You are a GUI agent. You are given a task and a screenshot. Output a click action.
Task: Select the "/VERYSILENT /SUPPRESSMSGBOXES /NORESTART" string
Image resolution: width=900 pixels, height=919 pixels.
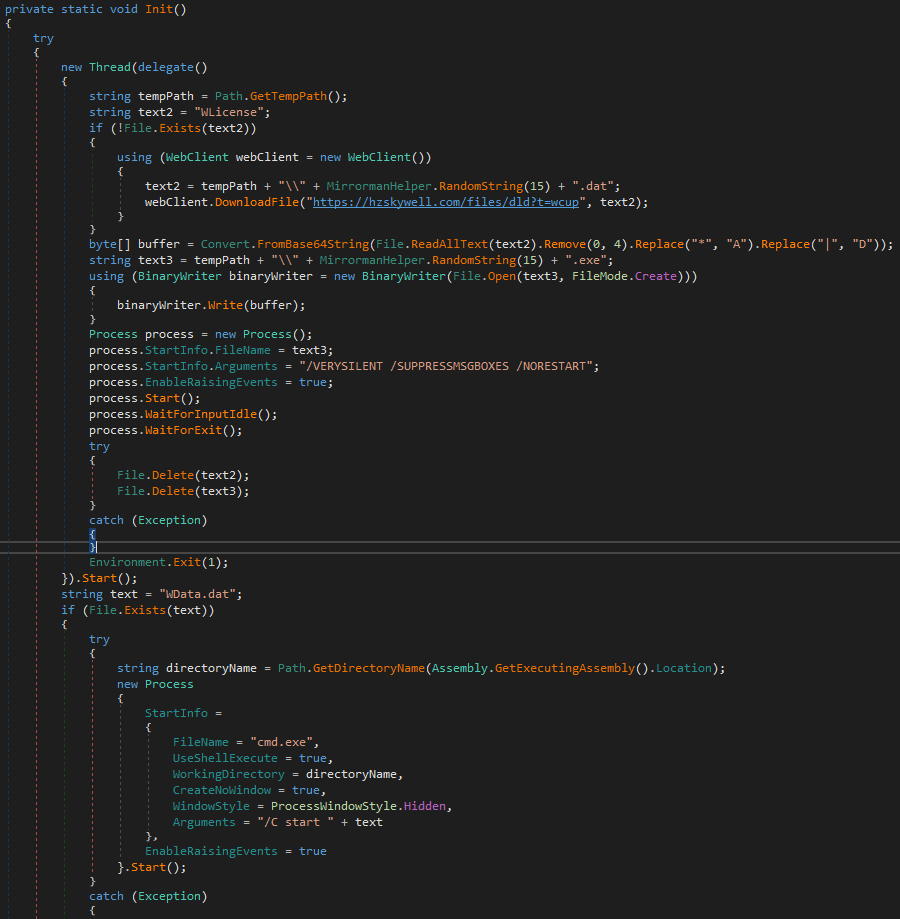point(446,366)
